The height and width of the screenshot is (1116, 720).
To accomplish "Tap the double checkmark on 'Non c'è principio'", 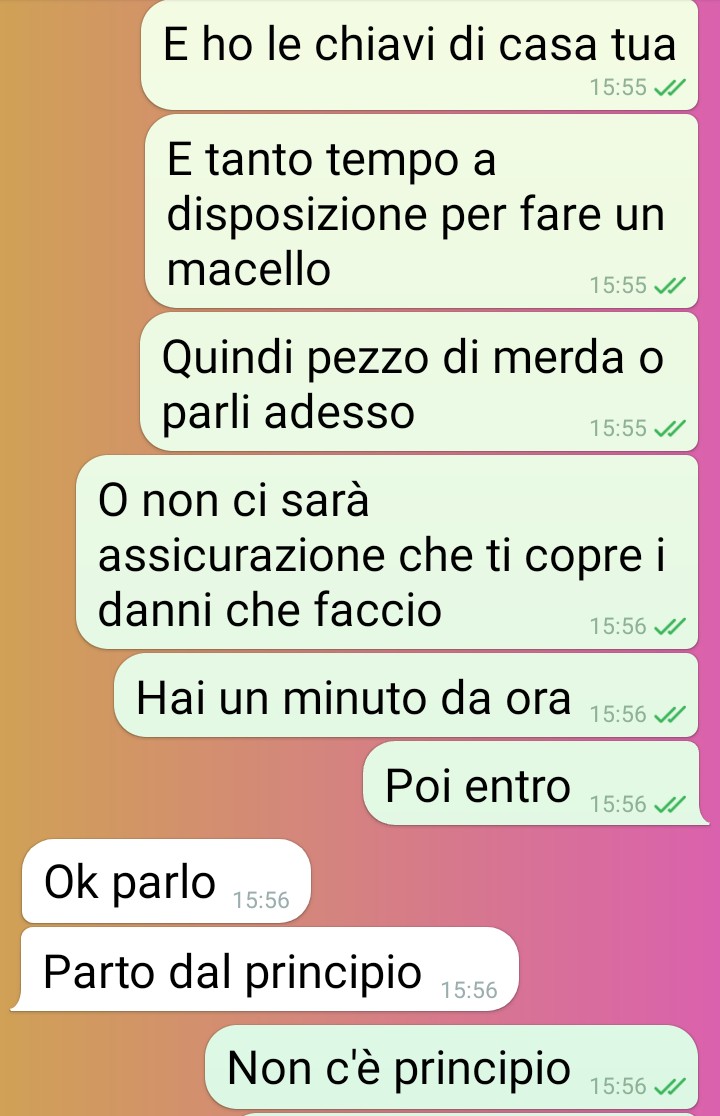I will tap(669, 1086).
